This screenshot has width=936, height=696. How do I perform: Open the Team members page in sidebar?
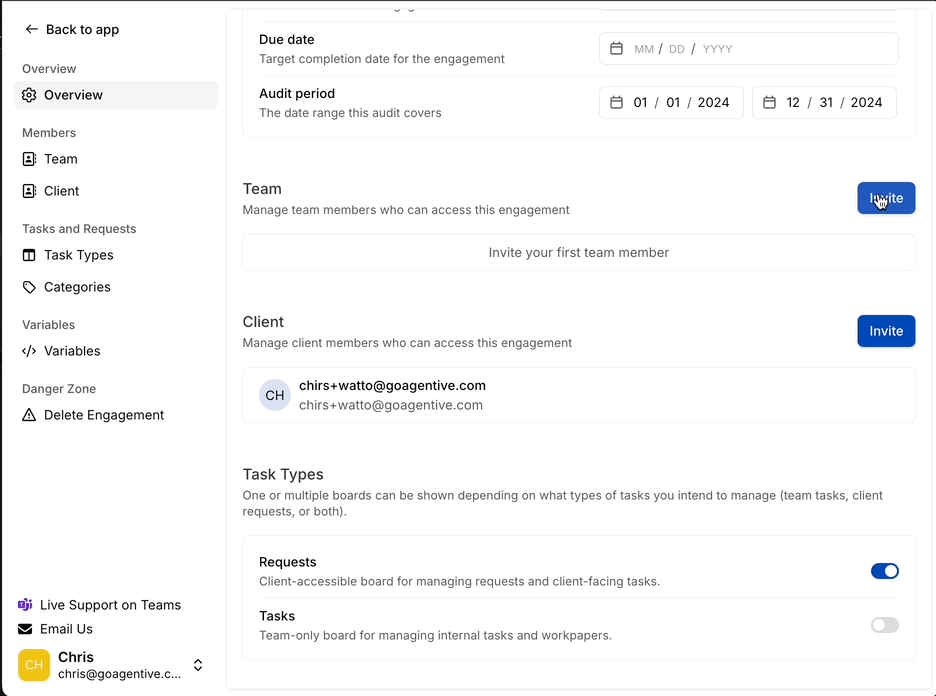click(60, 159)
